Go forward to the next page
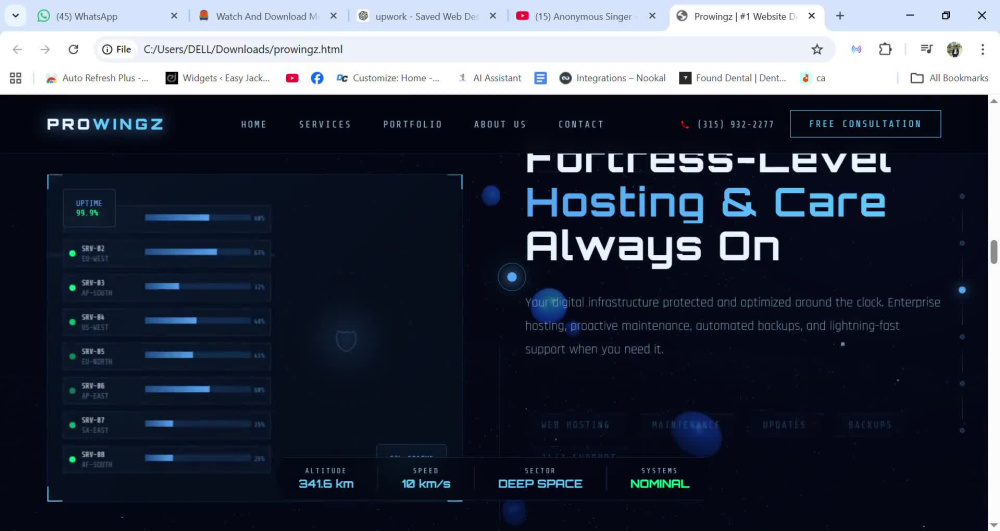1000x531 pixels. (45, 49)
